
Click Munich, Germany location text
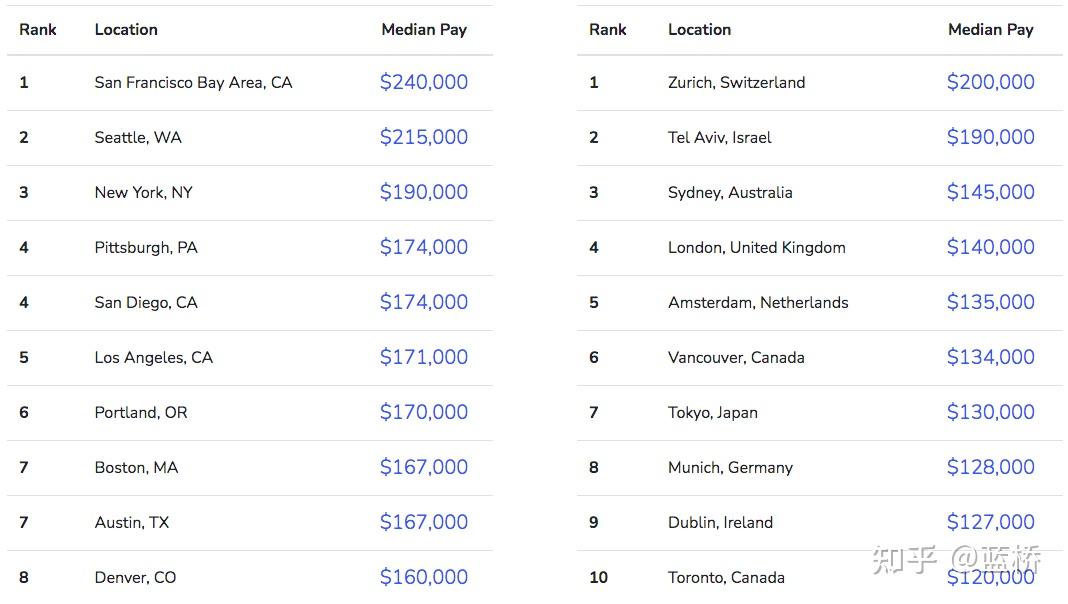click(730, 468)
